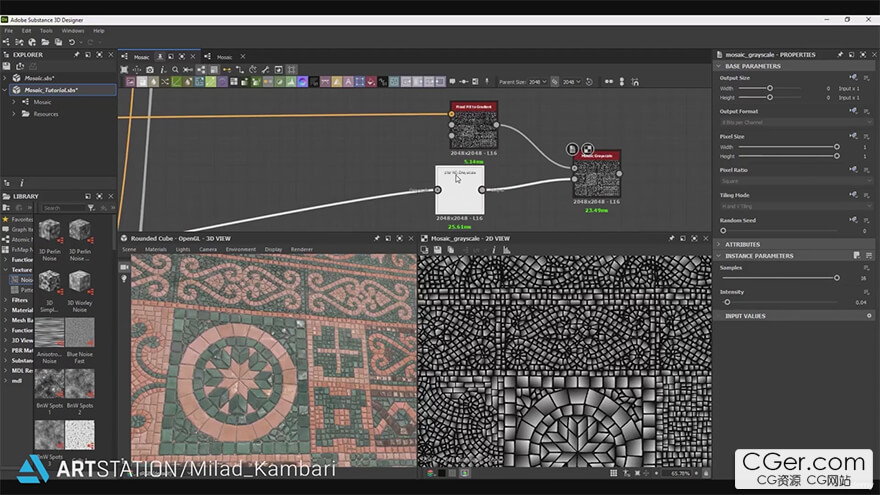Maximize the Library panel with expand icon
Image resolution: width=880 pixels, height=495 pixels.
click(x=99, y=196)
